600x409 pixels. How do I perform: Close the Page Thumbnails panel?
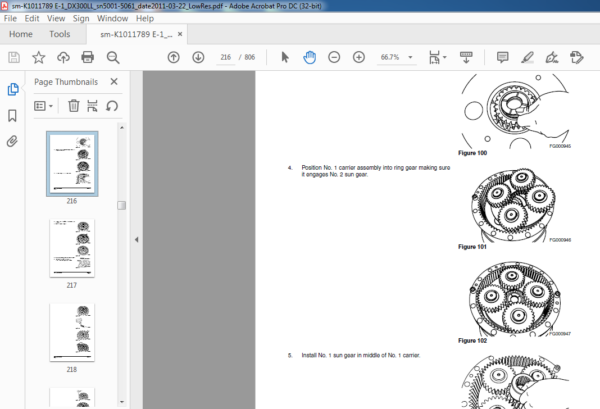pos(114,81)
